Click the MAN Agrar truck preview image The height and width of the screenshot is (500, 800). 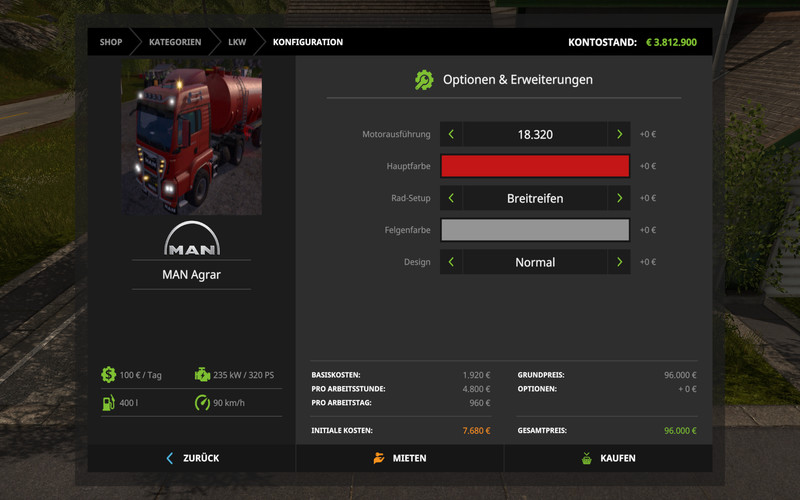click(192, 137)
